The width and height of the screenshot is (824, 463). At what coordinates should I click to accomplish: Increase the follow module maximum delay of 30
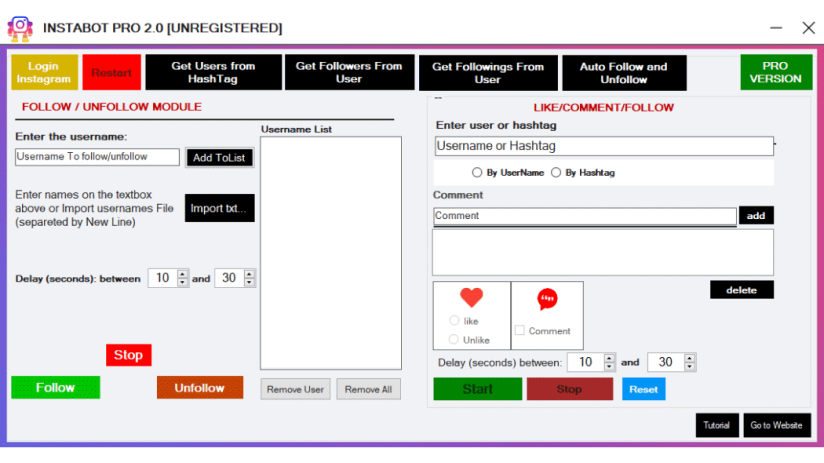pyautogui.click(x=249, y=273)
